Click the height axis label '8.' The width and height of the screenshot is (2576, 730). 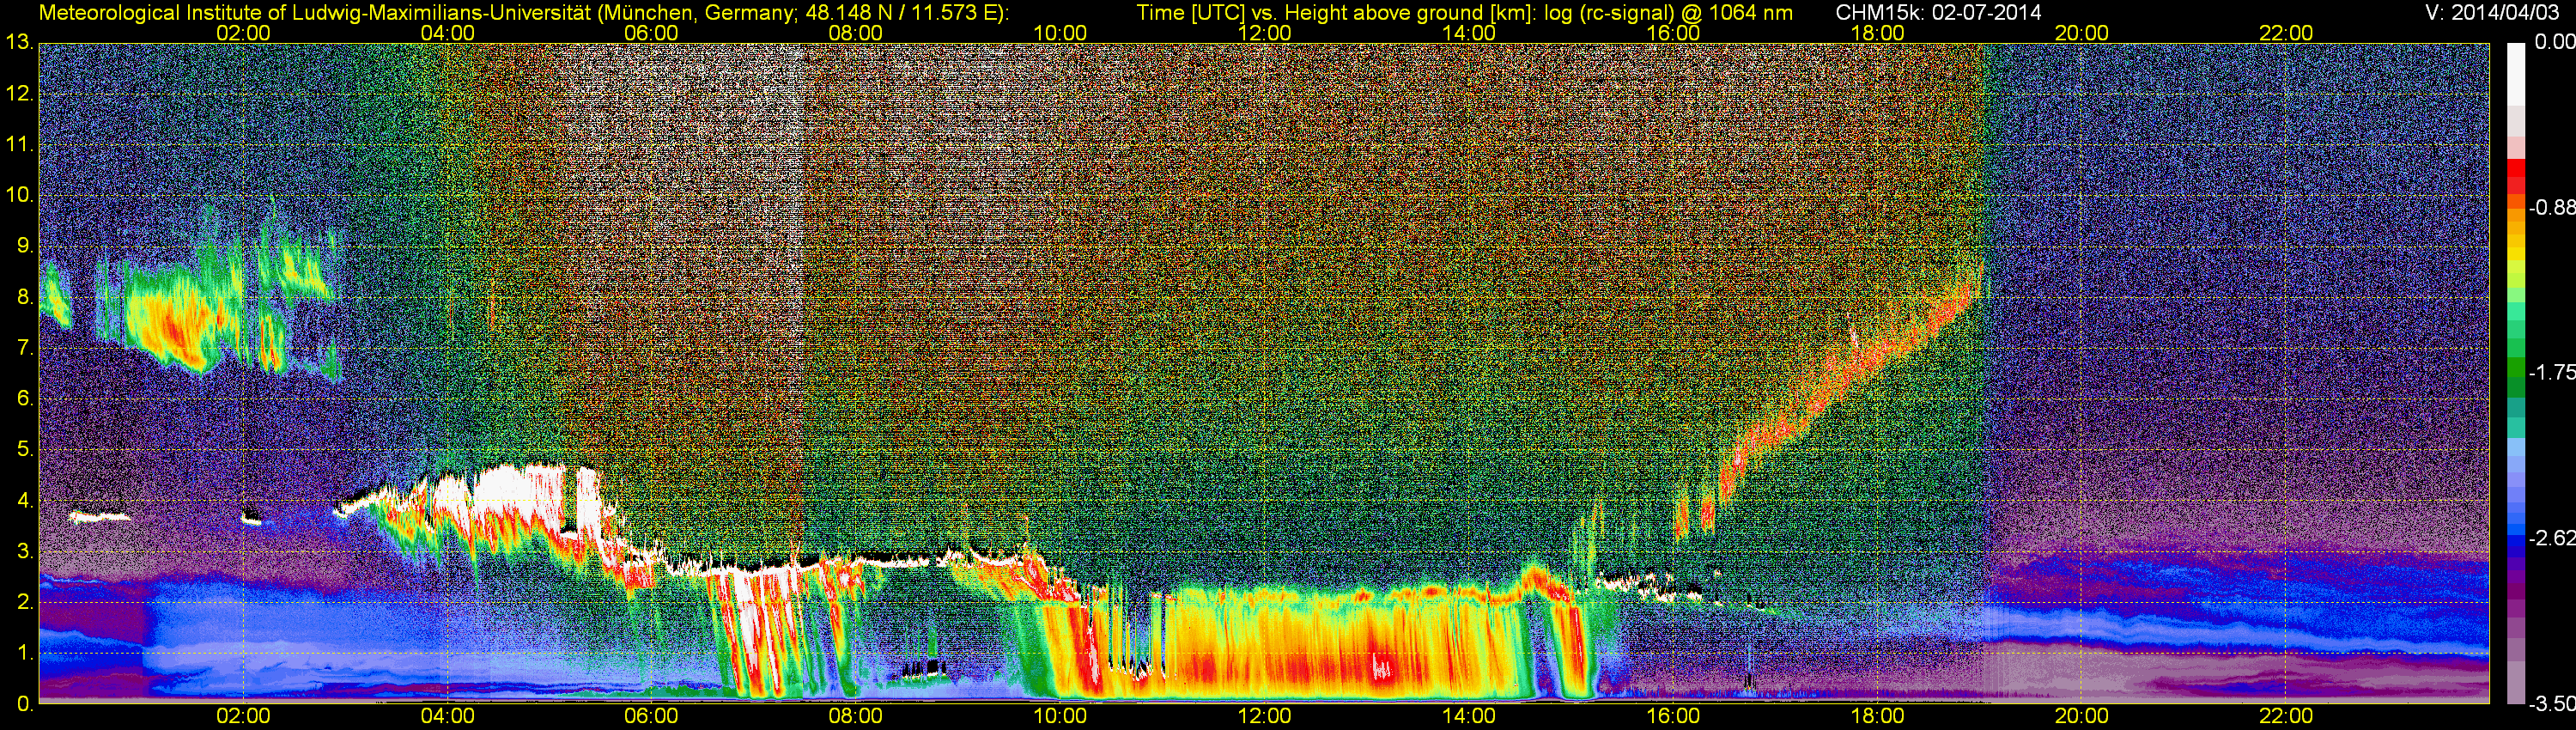coord(25,297)
